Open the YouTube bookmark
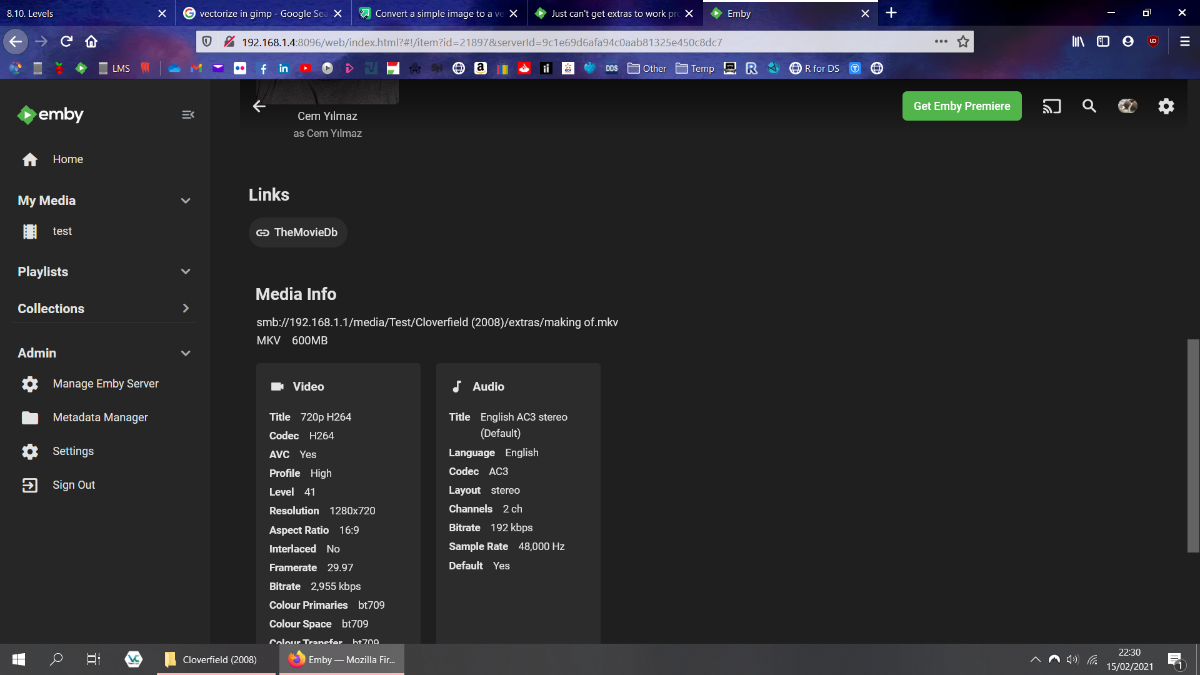1200x675 pixels. point(303,68)
